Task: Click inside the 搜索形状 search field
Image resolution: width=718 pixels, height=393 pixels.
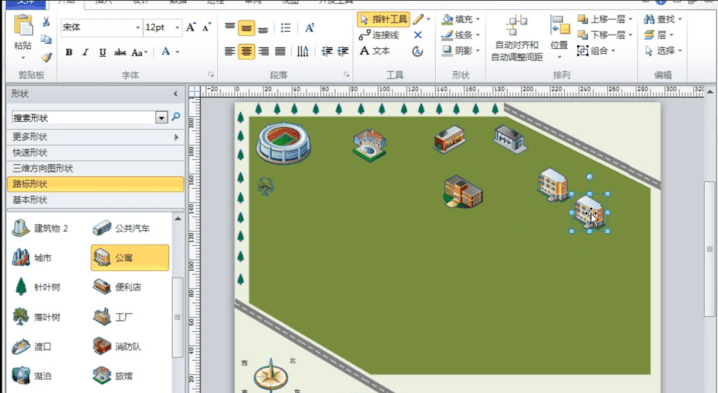Action: pyautogui.click(x=84, y=118)
